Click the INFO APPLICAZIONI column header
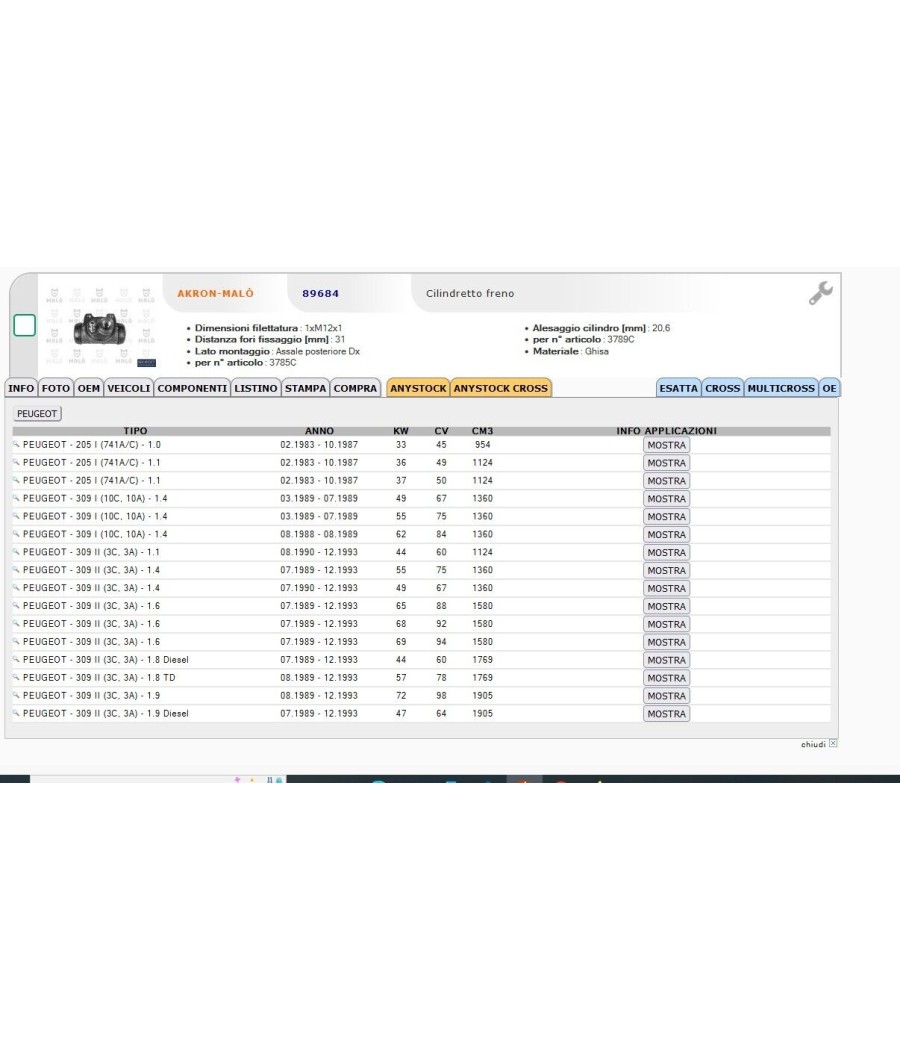This screenshot has width=900, height=1050. [666, 431]
